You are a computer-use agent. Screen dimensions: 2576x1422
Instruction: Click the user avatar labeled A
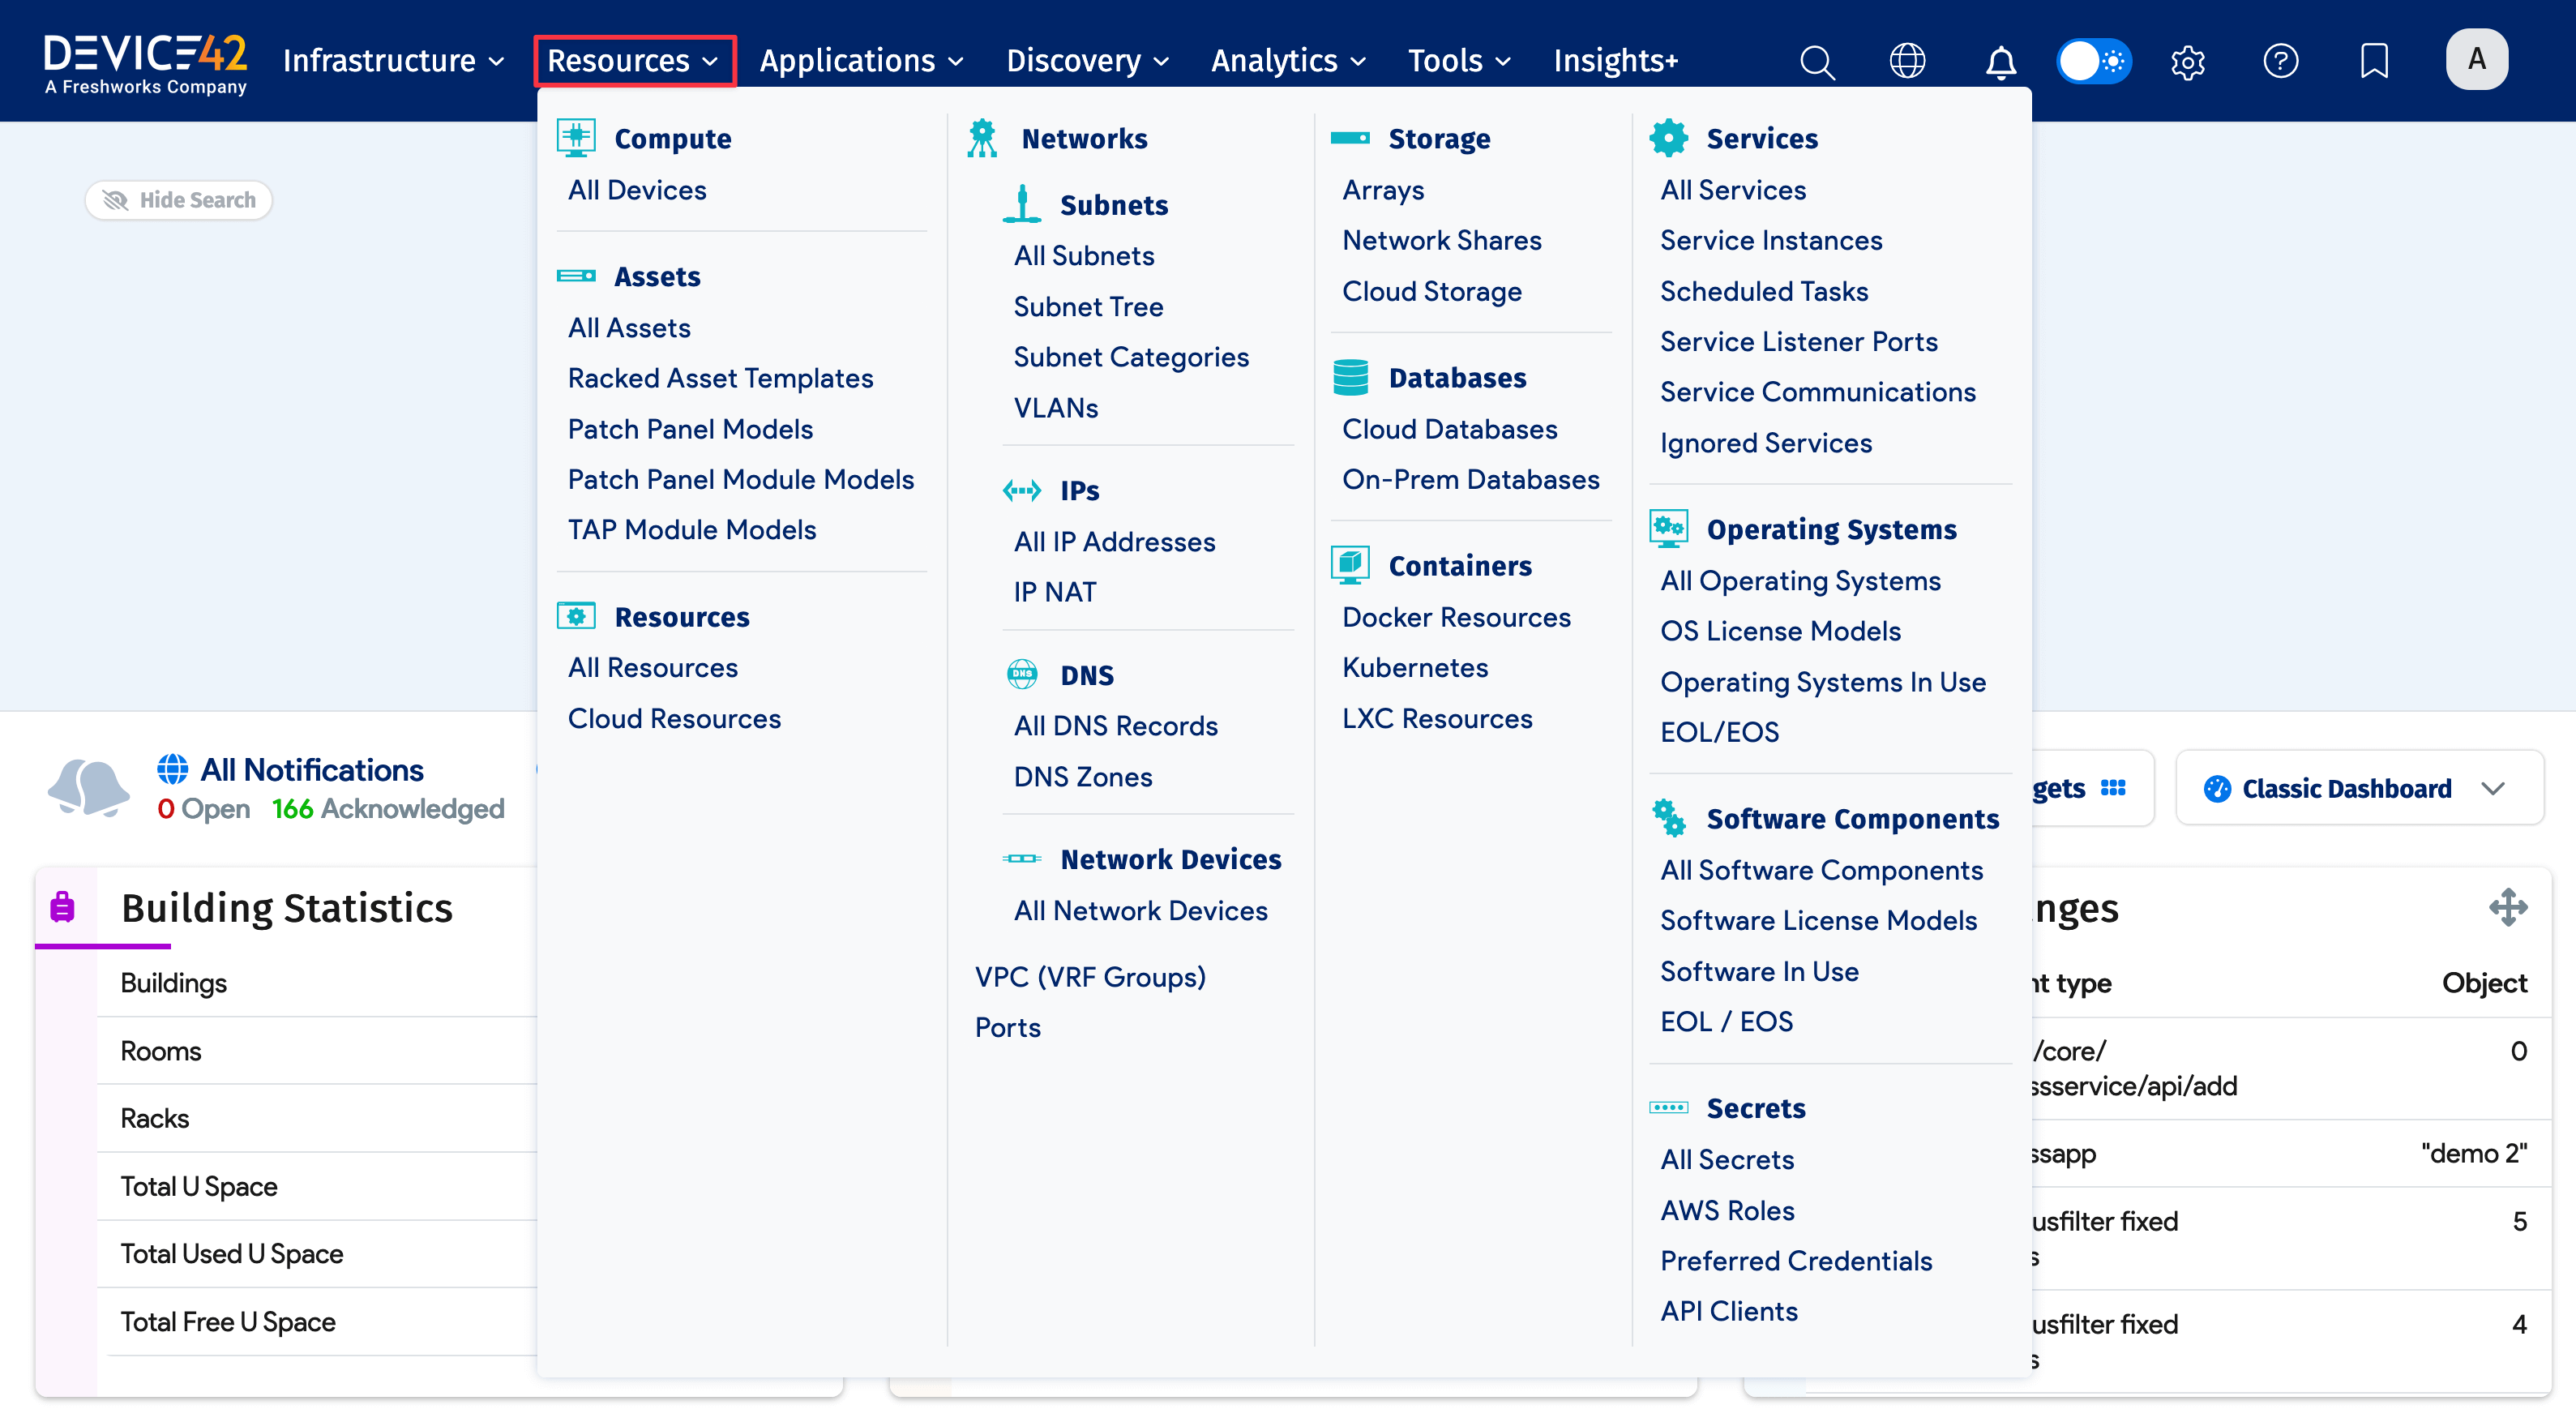(2476, 59)
